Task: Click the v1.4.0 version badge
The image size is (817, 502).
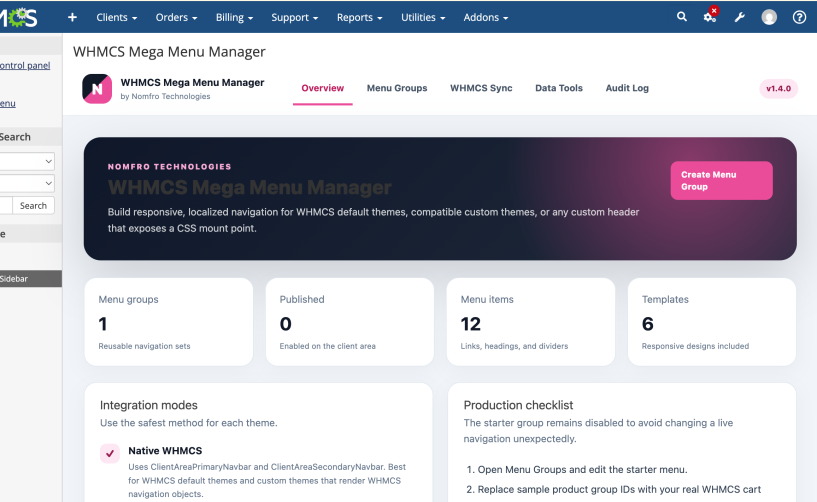Action: pos(778,89)
